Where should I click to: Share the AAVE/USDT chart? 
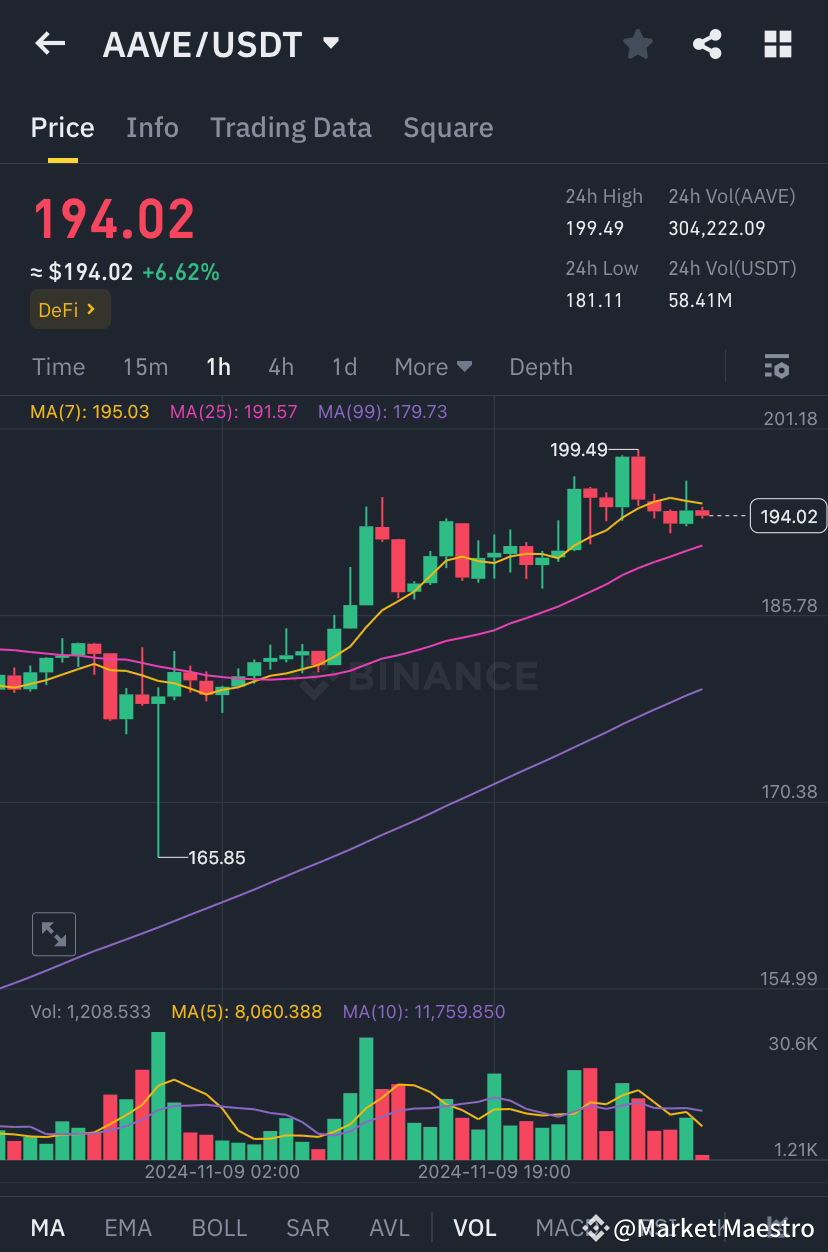pyautogui.click(x=707, y=43)
